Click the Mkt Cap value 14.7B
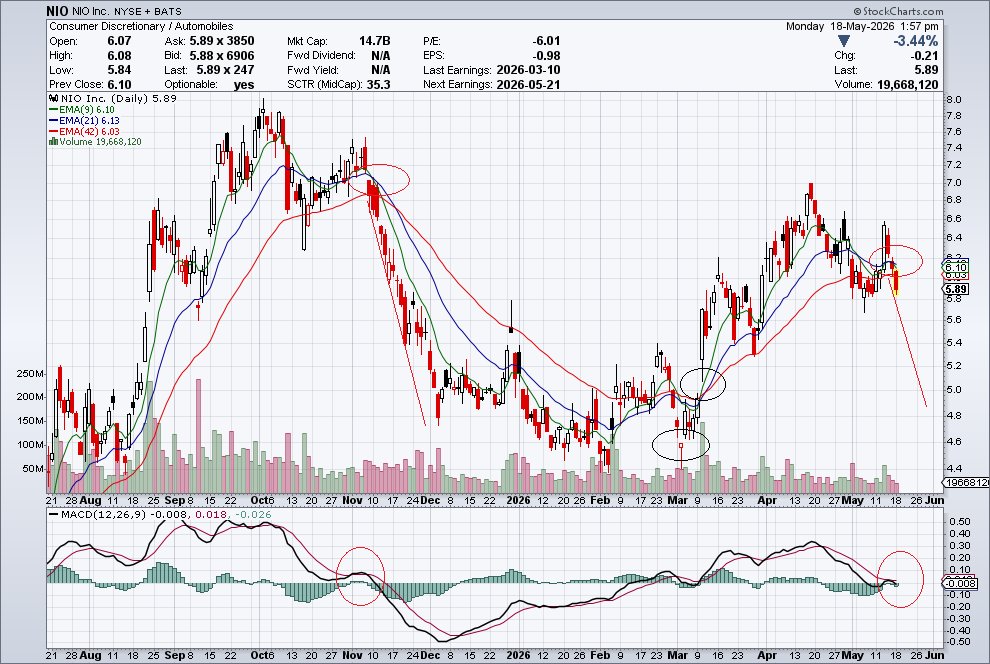 pos(374,41)
